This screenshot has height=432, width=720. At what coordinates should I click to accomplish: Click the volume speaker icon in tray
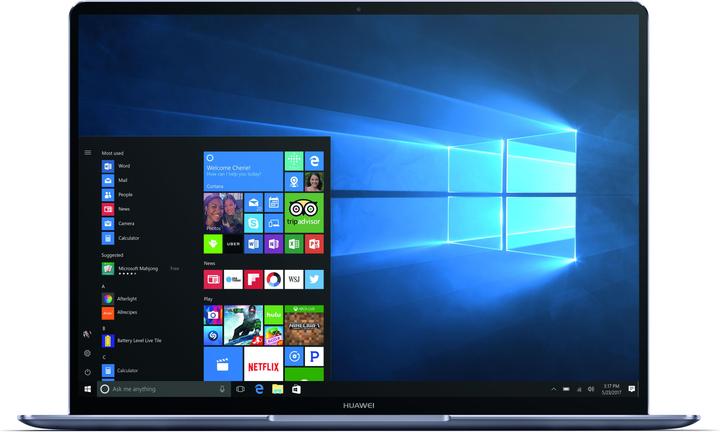[591, 389]
